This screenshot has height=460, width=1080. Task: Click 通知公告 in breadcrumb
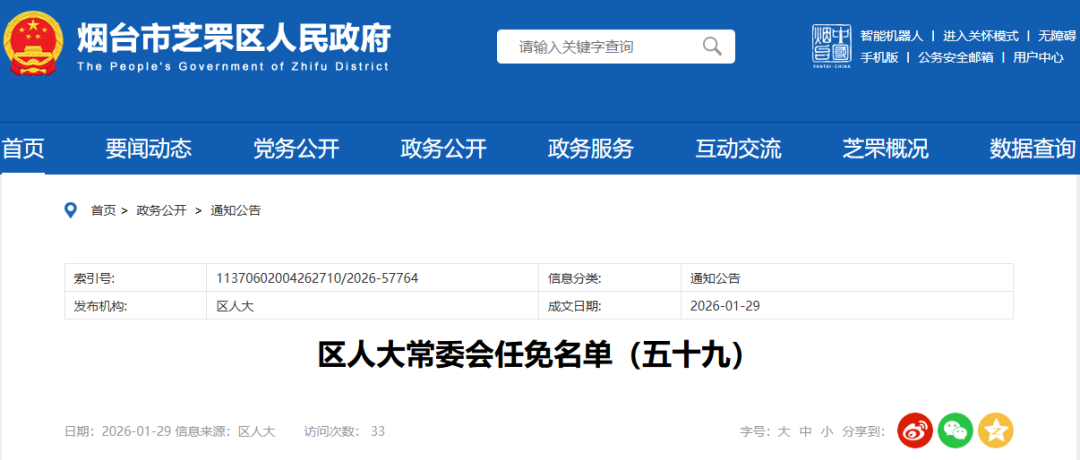[x=235, y=210]
